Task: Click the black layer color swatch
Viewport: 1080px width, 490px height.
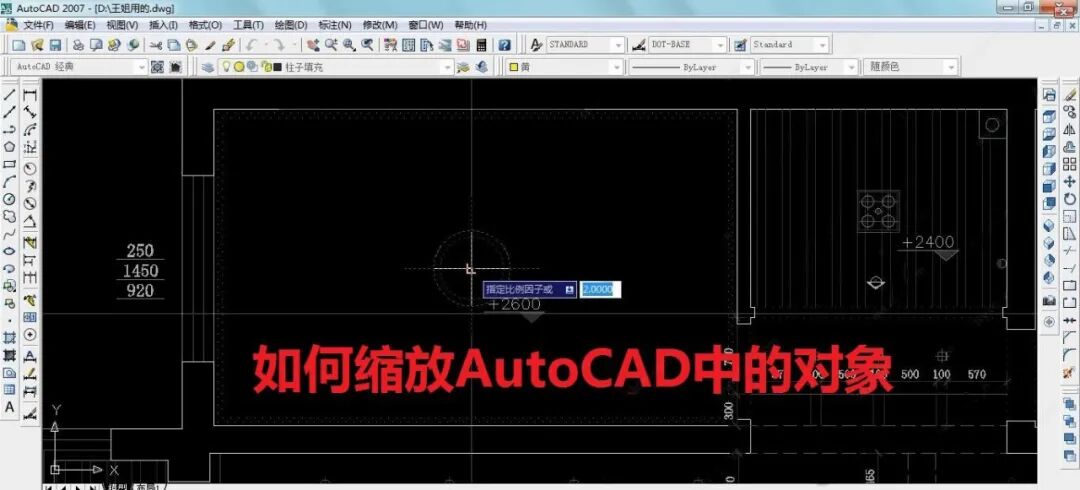Action: pos(277,67)
